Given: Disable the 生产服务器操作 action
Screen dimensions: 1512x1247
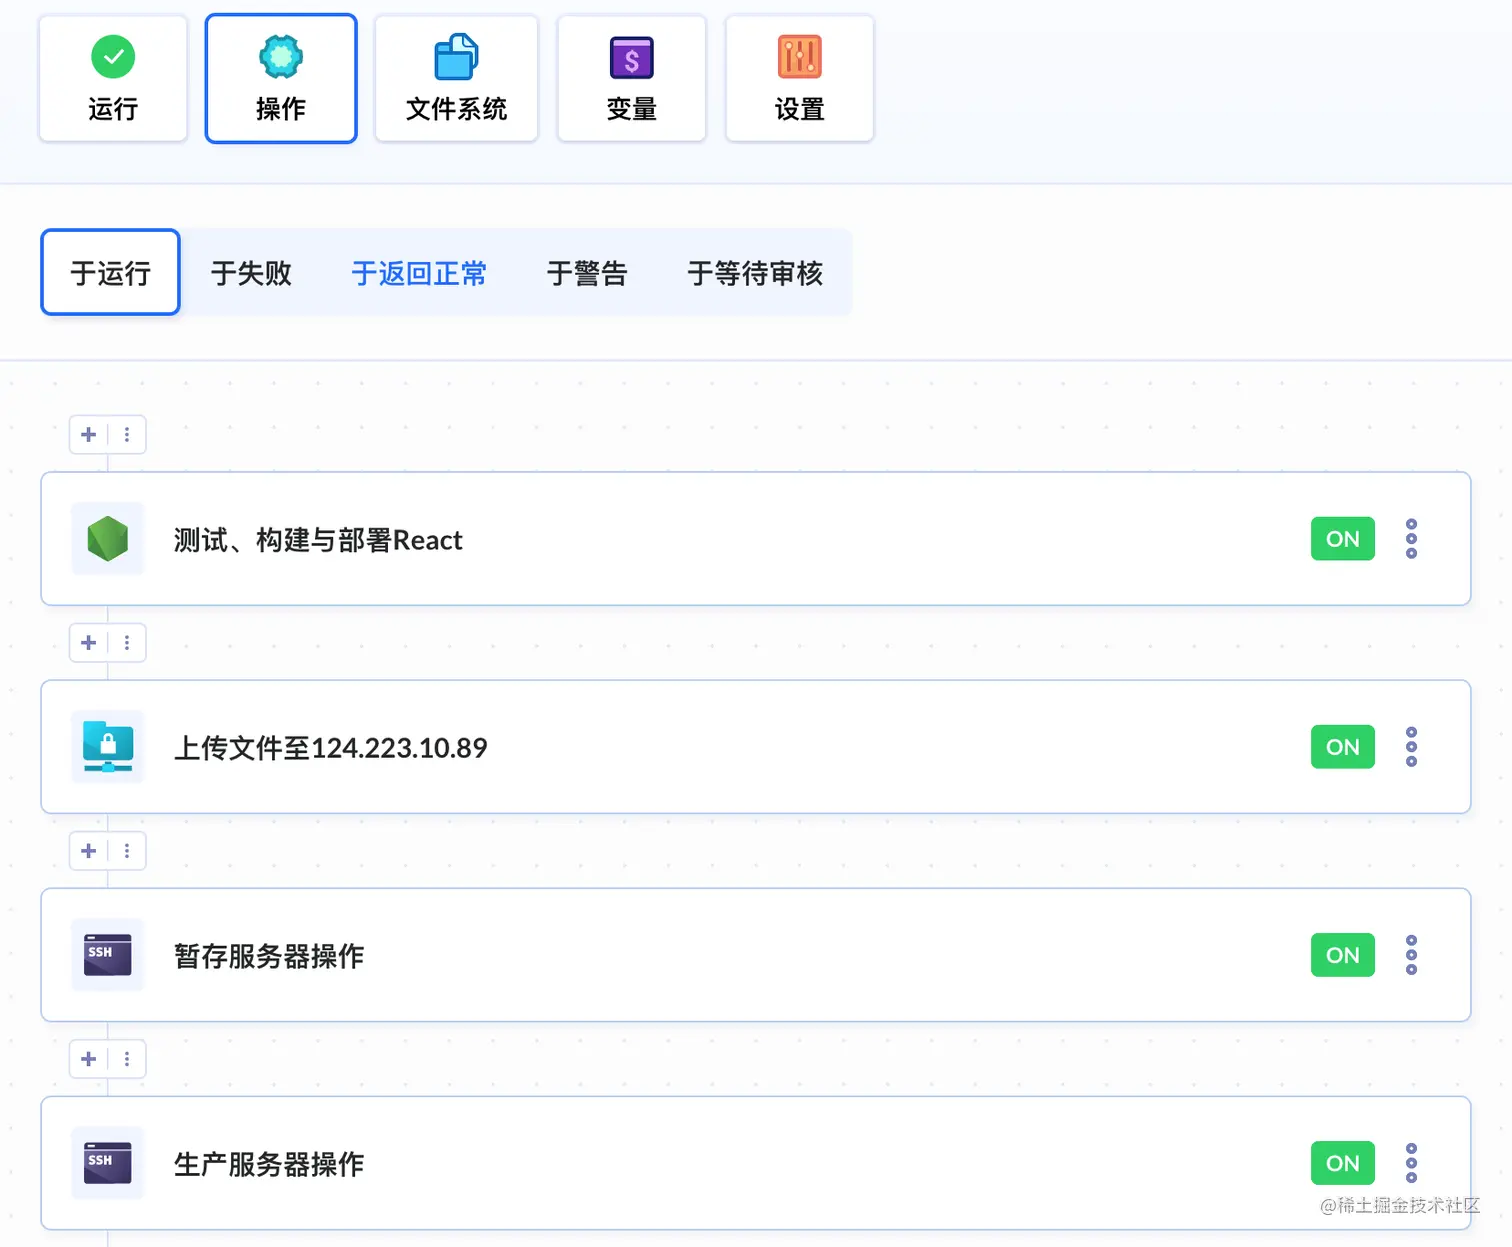Looking at the screenshot, I should pos(1342,1163).
